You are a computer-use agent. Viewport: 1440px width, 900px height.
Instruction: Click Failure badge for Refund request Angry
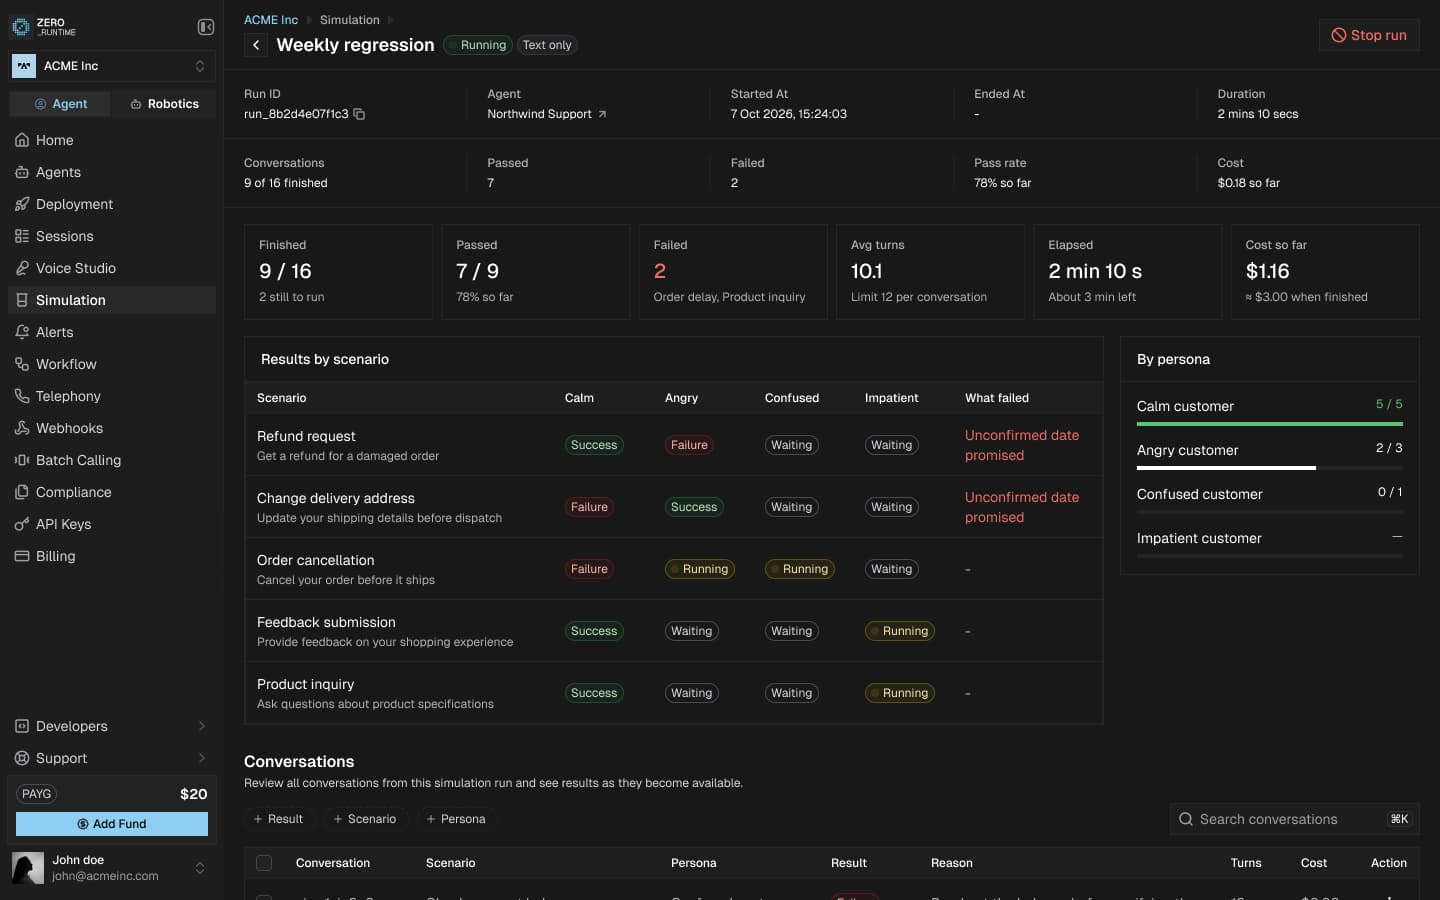[689, 445]
